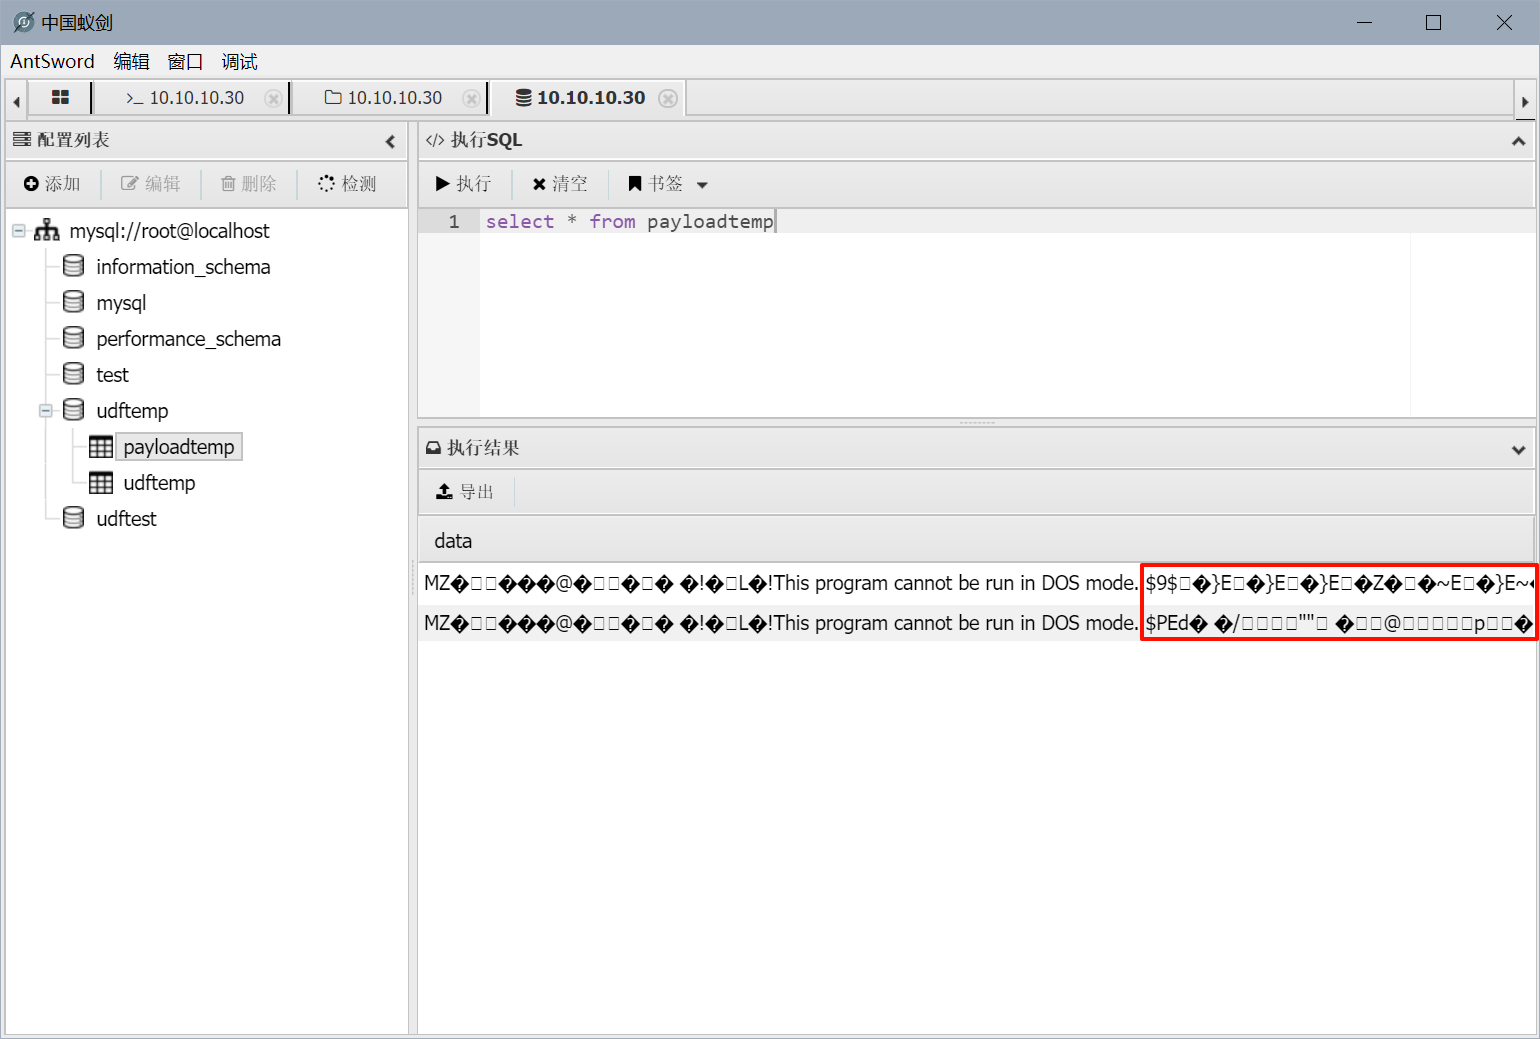Viewport: 1540px width, 1039px height.
Task: Select the udftemp table under udftemp
Action: coord(159,483)
